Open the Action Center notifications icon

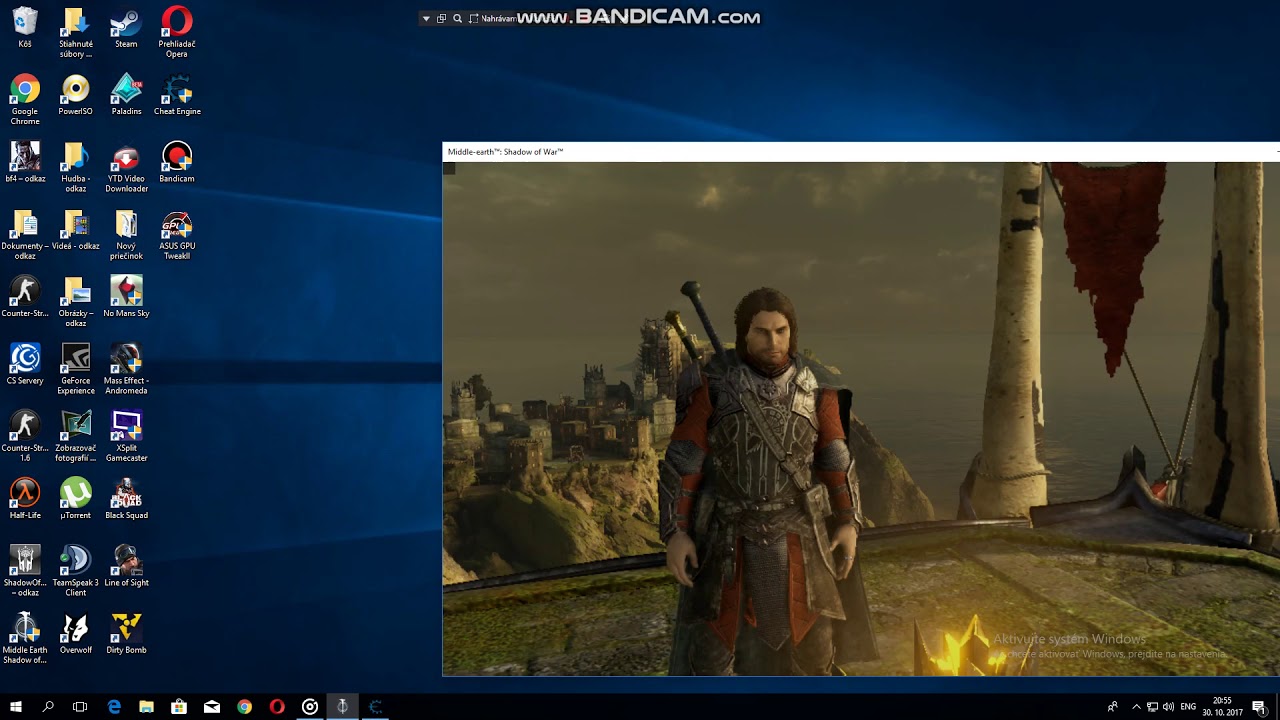pyautogui.click(x=1259, y=707)
